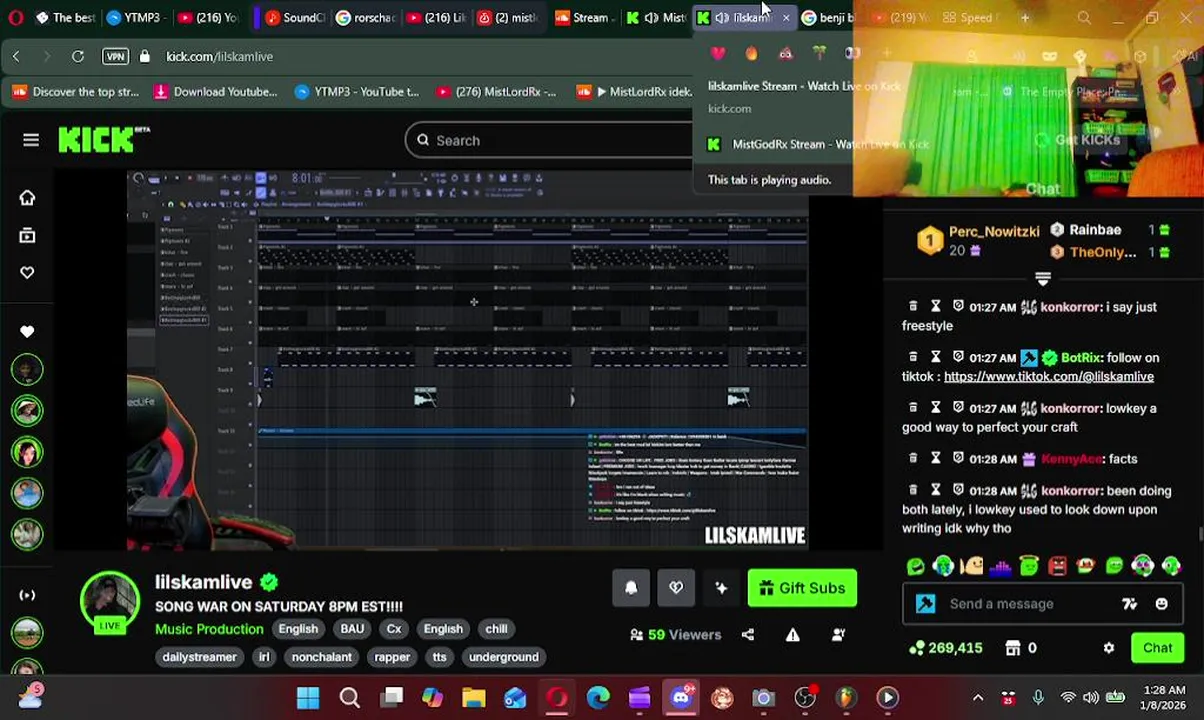Switch to the benji Google tab

click(830, 18)
